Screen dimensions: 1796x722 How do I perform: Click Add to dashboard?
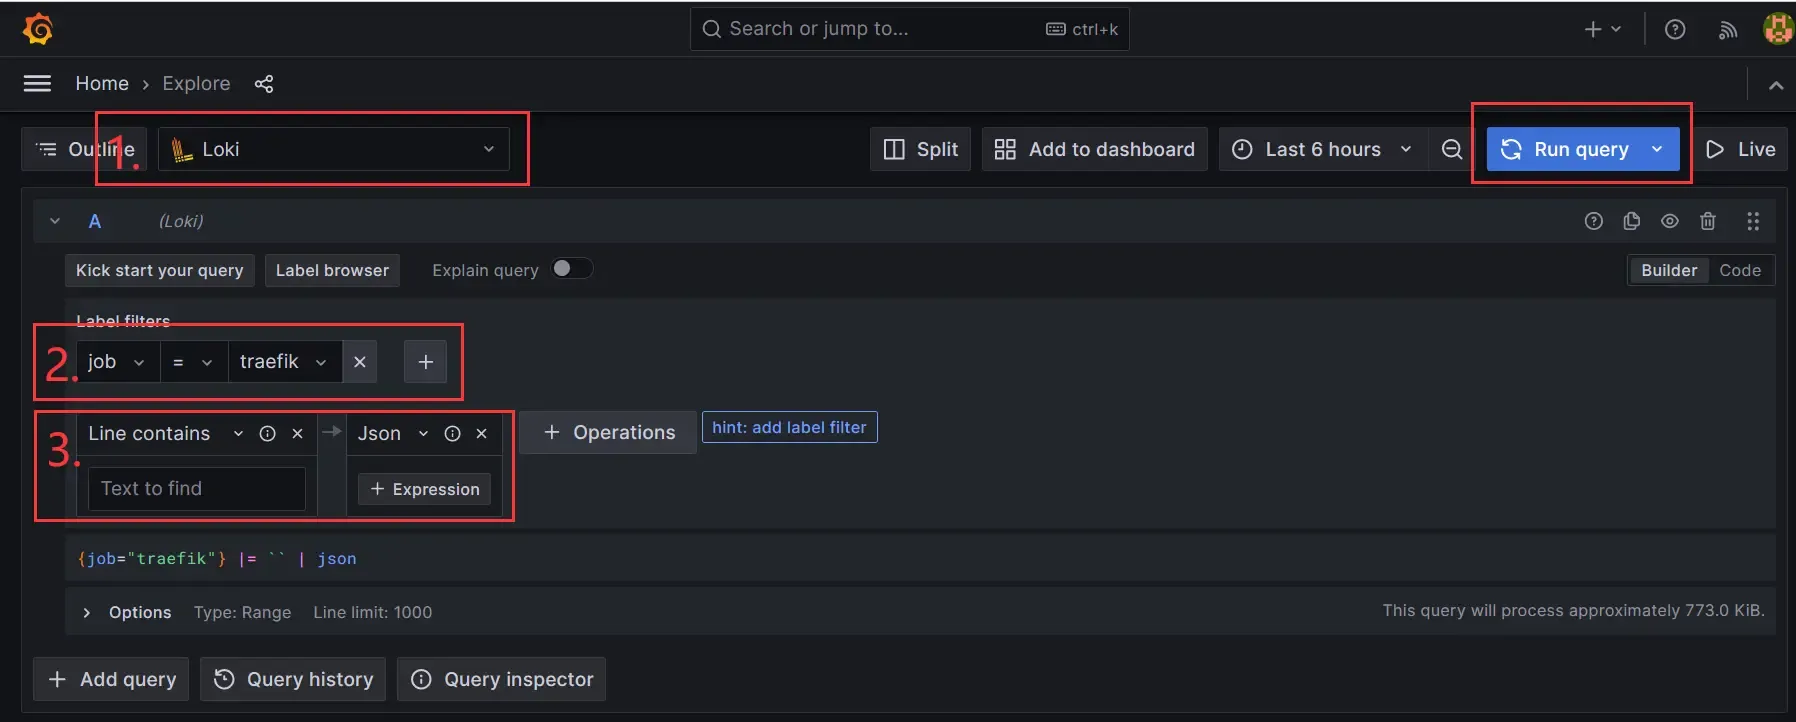point(1094,149)
